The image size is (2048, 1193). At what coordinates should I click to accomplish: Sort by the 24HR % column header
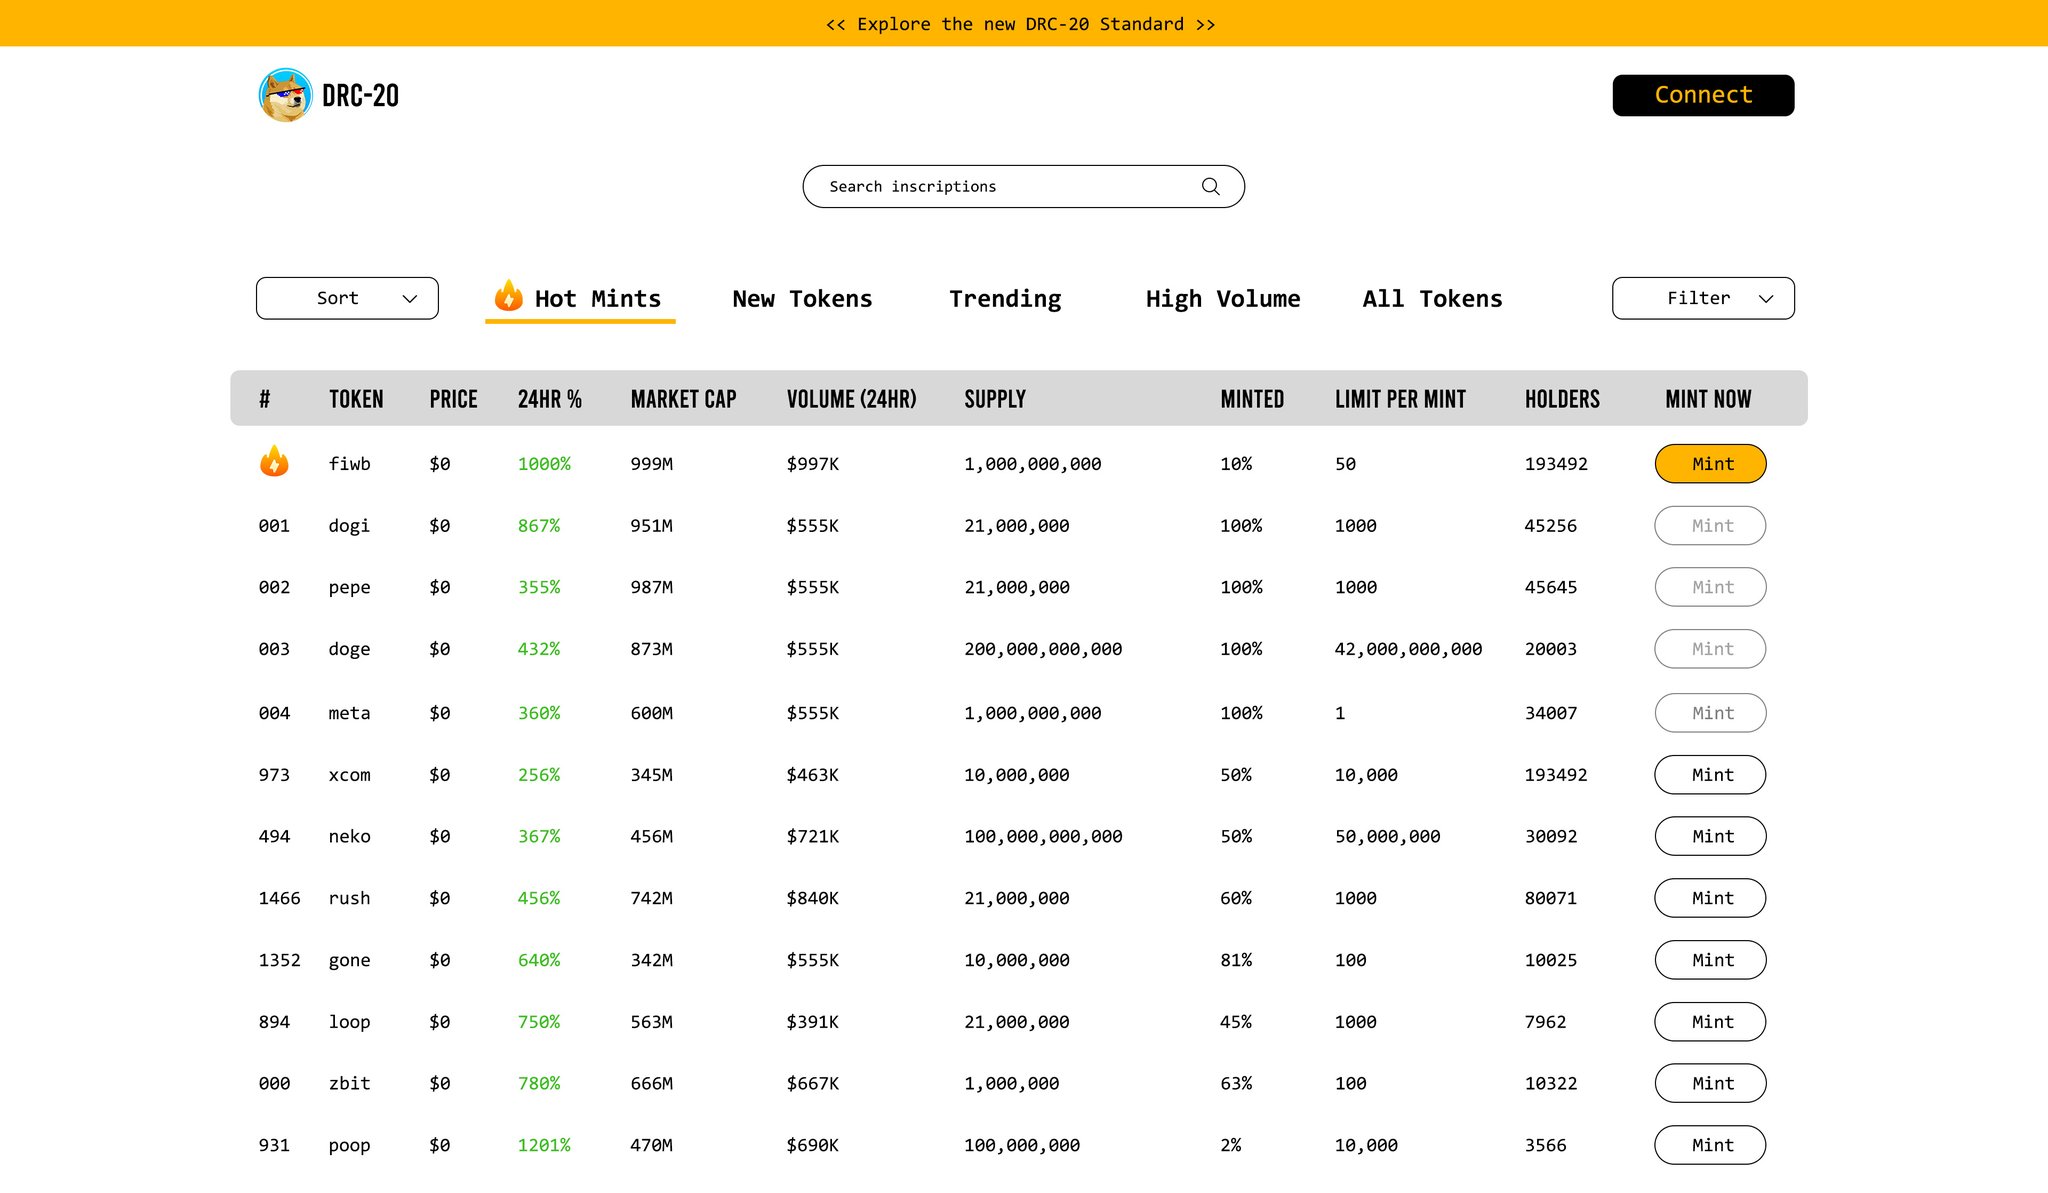pos(549,399)
